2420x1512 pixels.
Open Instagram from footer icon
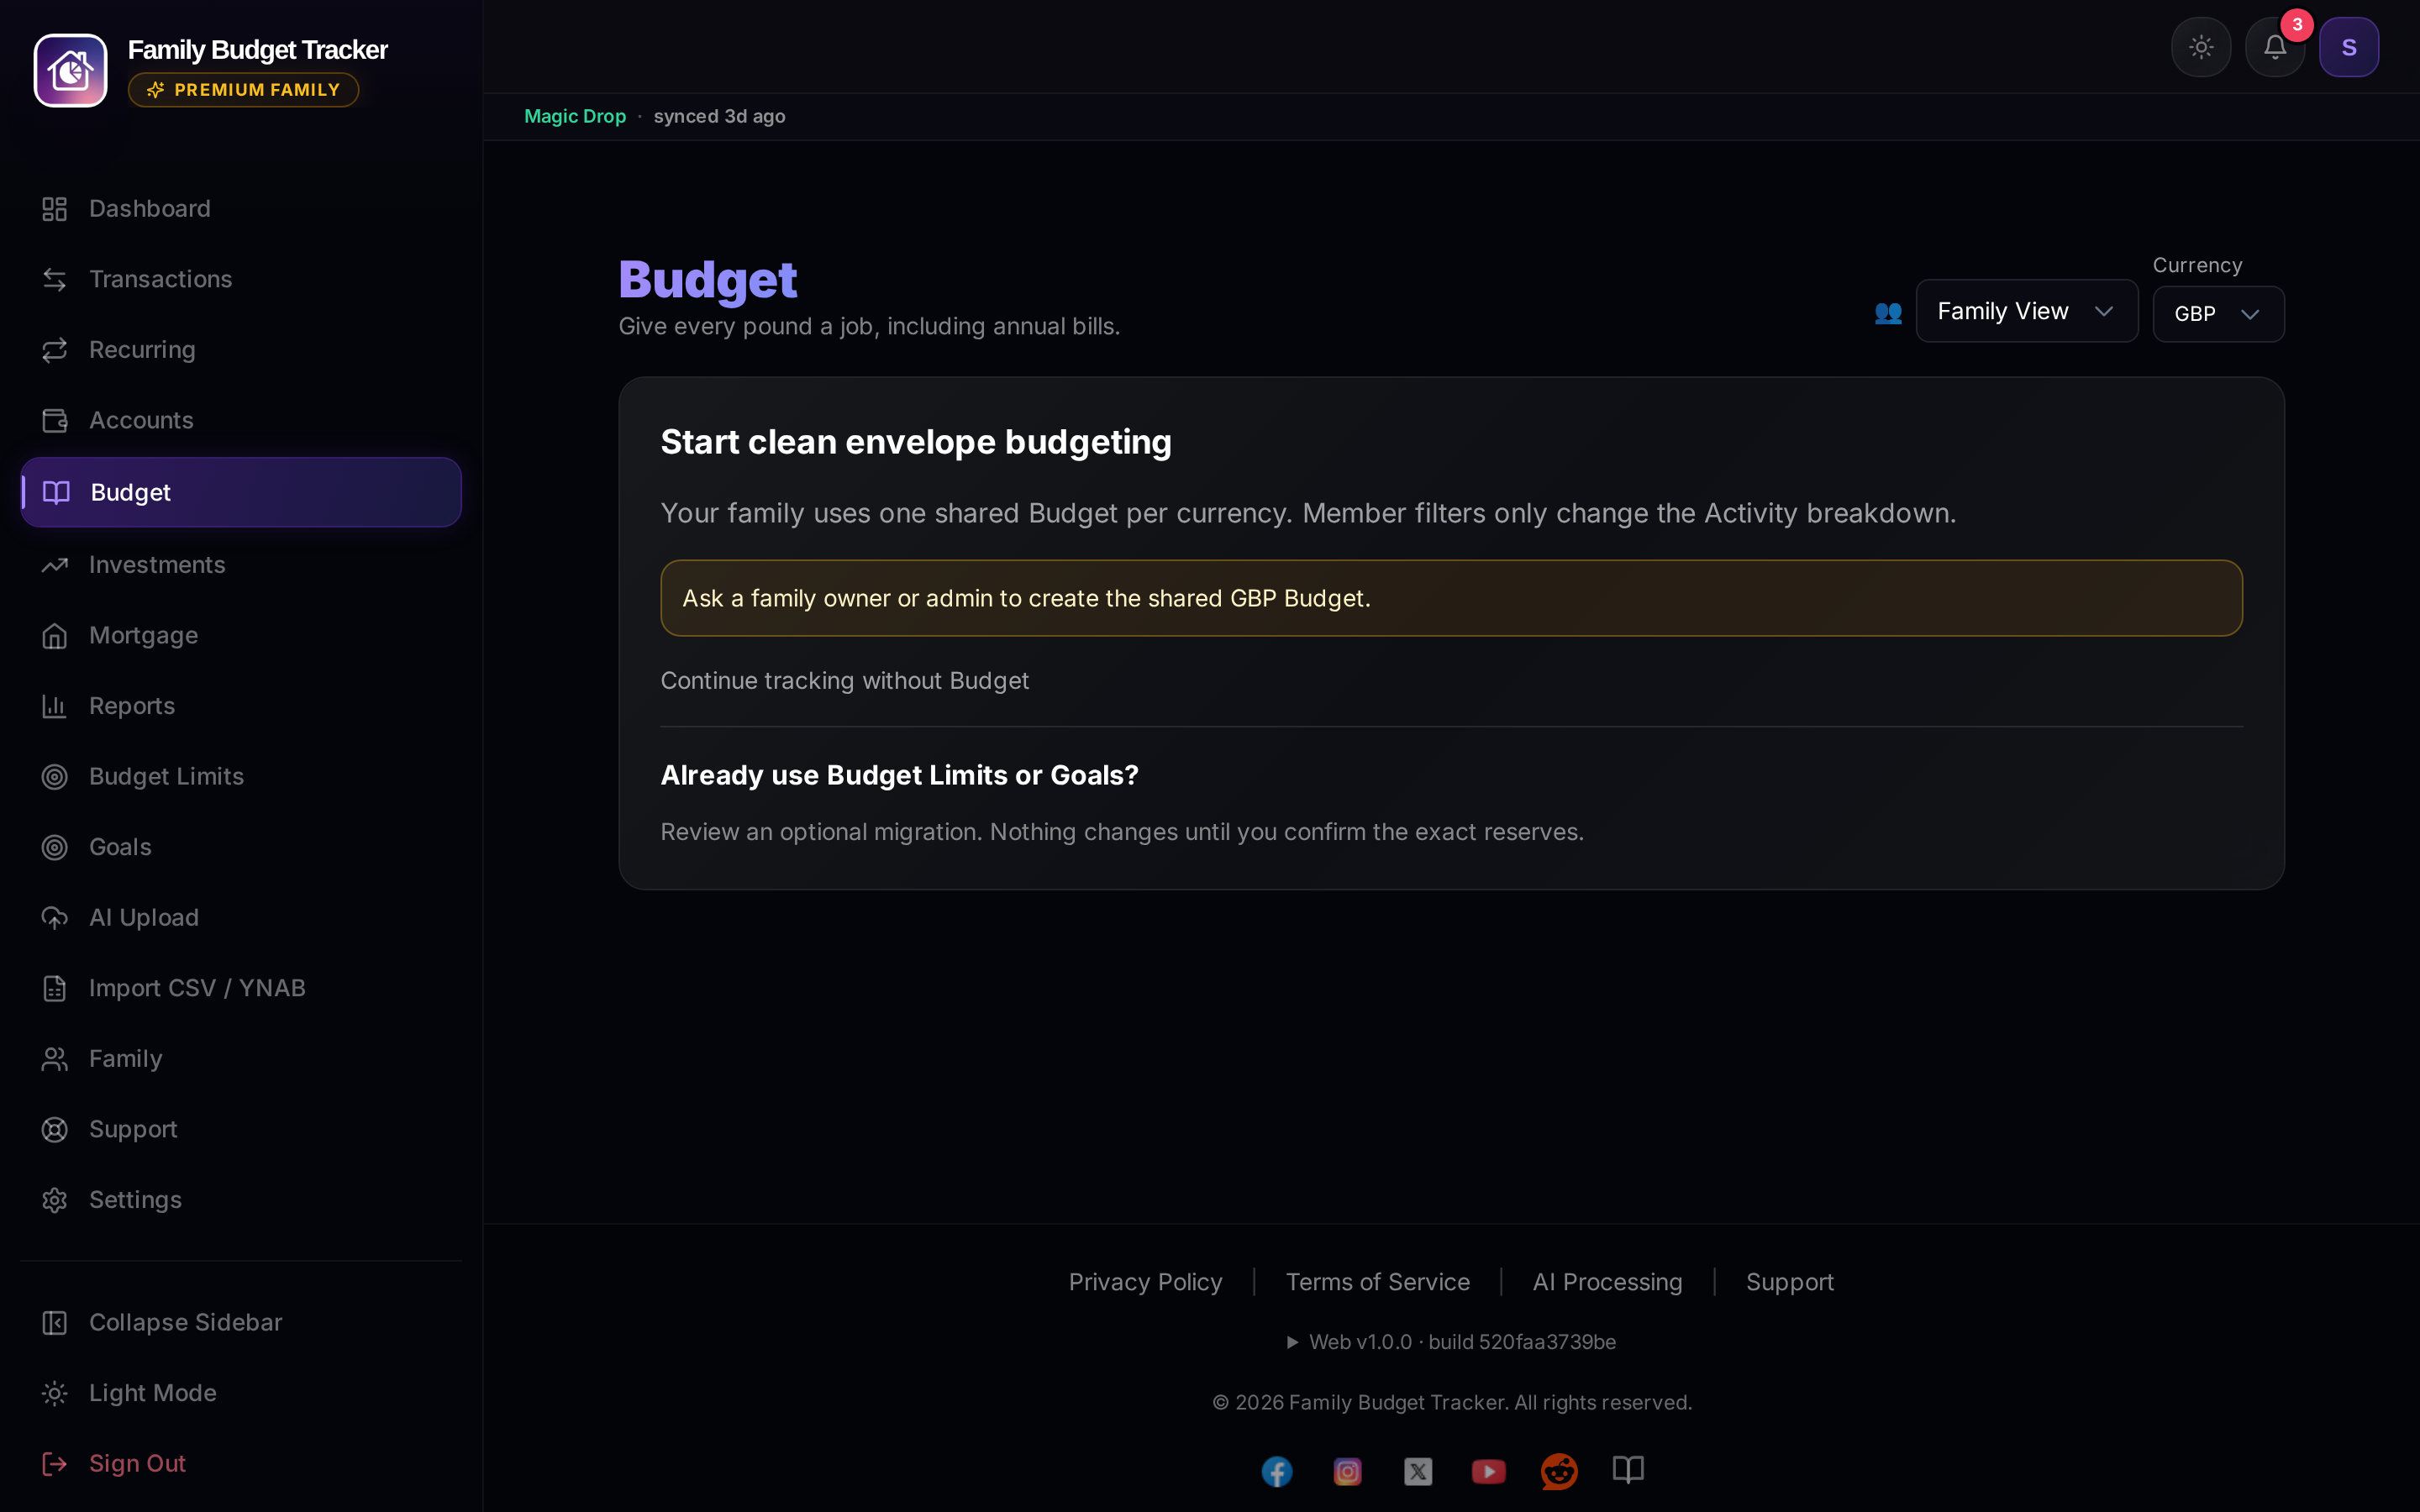pyautogui.click(x=1347, y=1471)
